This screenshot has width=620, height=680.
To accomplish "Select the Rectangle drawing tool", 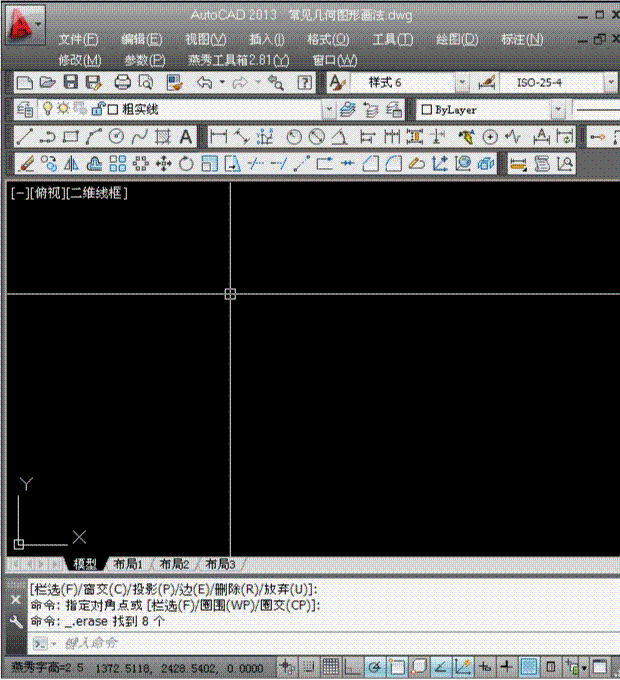I will point(71,137).
